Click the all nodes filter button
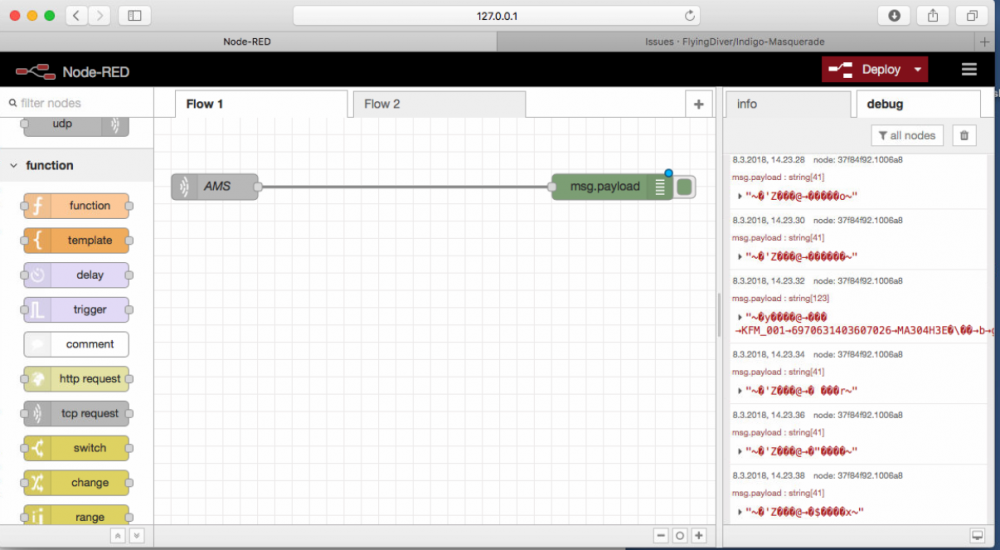 907,135
